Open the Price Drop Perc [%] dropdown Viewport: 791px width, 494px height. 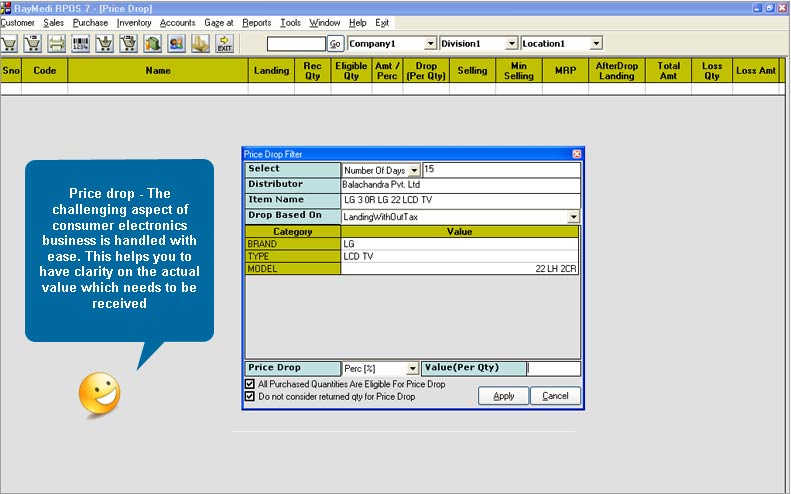[413, 369]
